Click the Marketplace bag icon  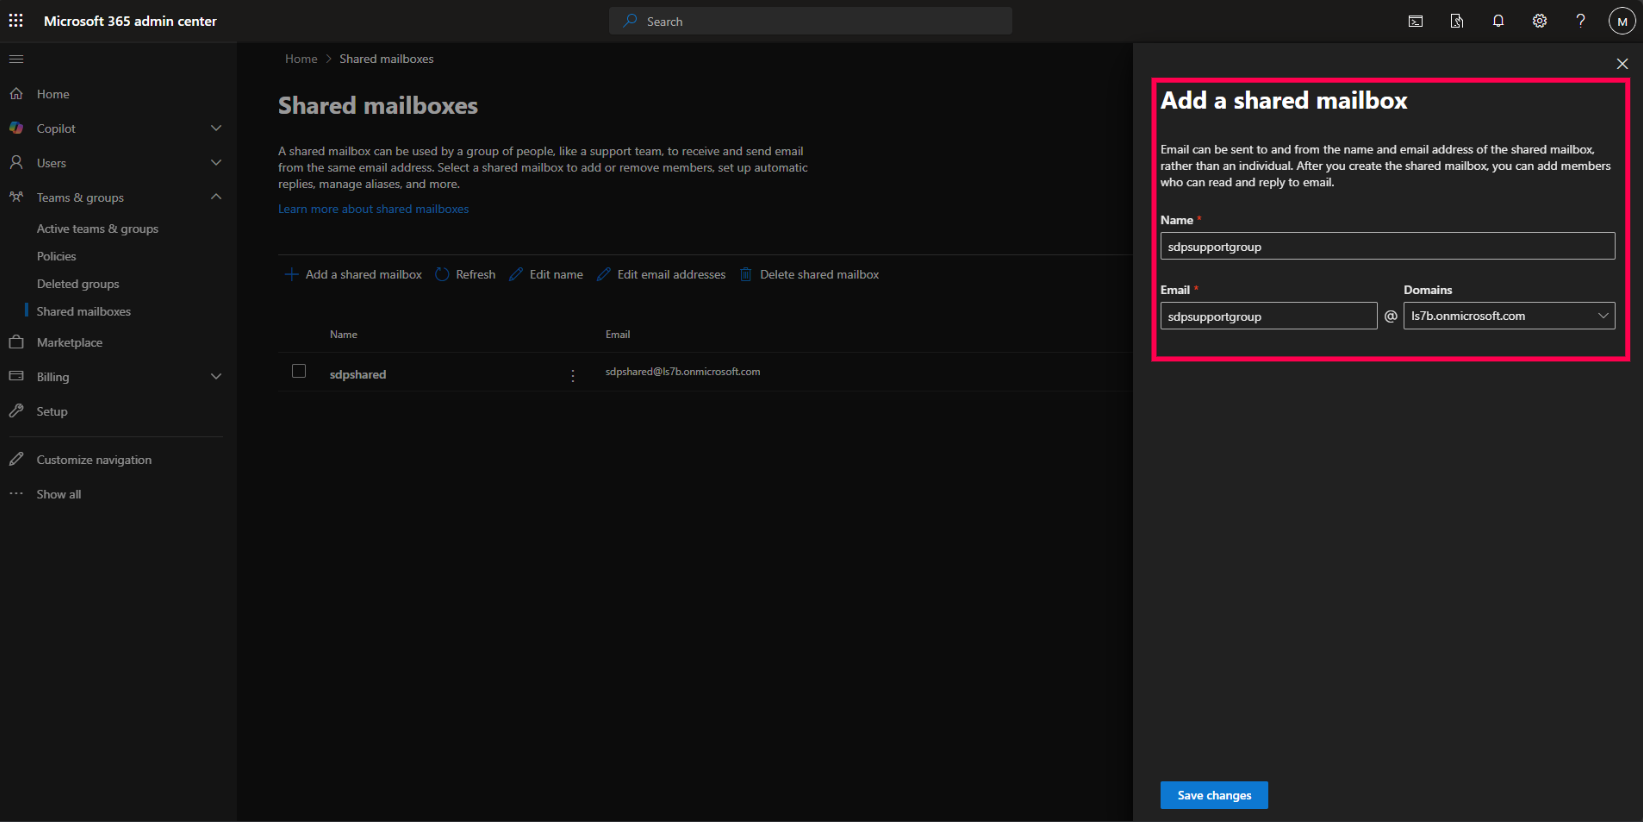pos(16,342)
